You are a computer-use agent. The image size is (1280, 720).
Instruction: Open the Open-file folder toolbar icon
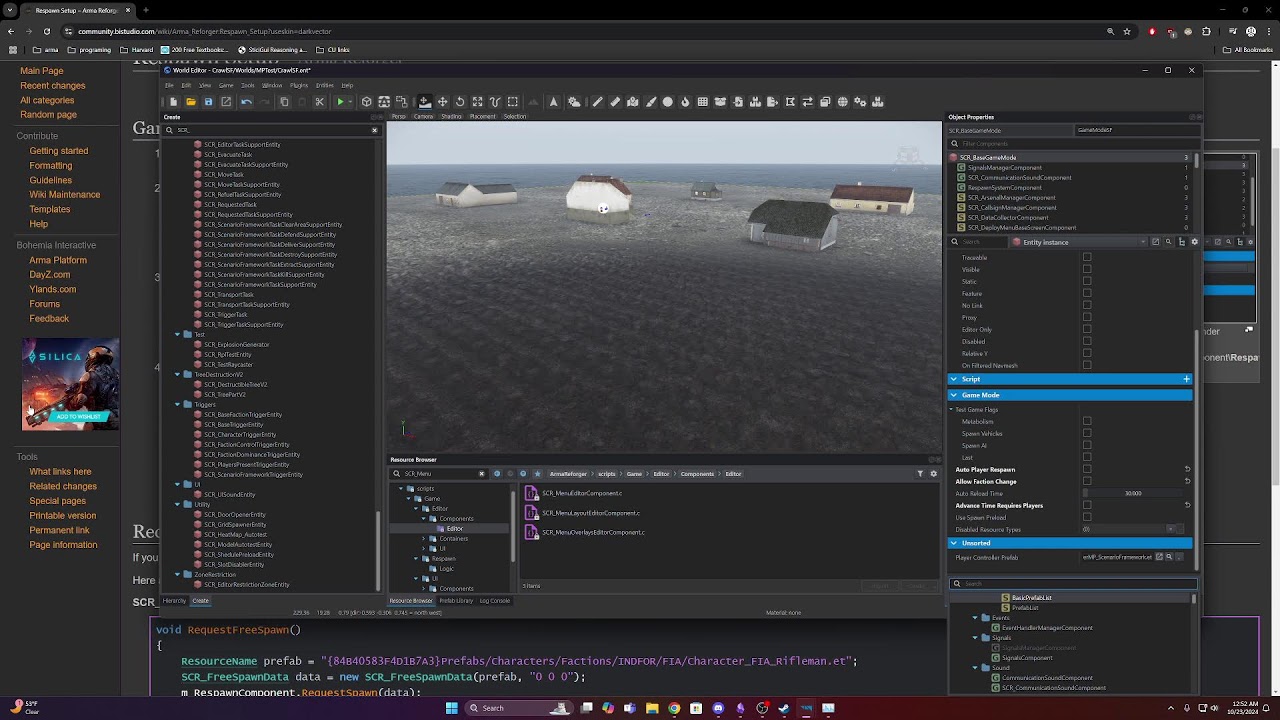pyautogui.click(x=190, y=102)
